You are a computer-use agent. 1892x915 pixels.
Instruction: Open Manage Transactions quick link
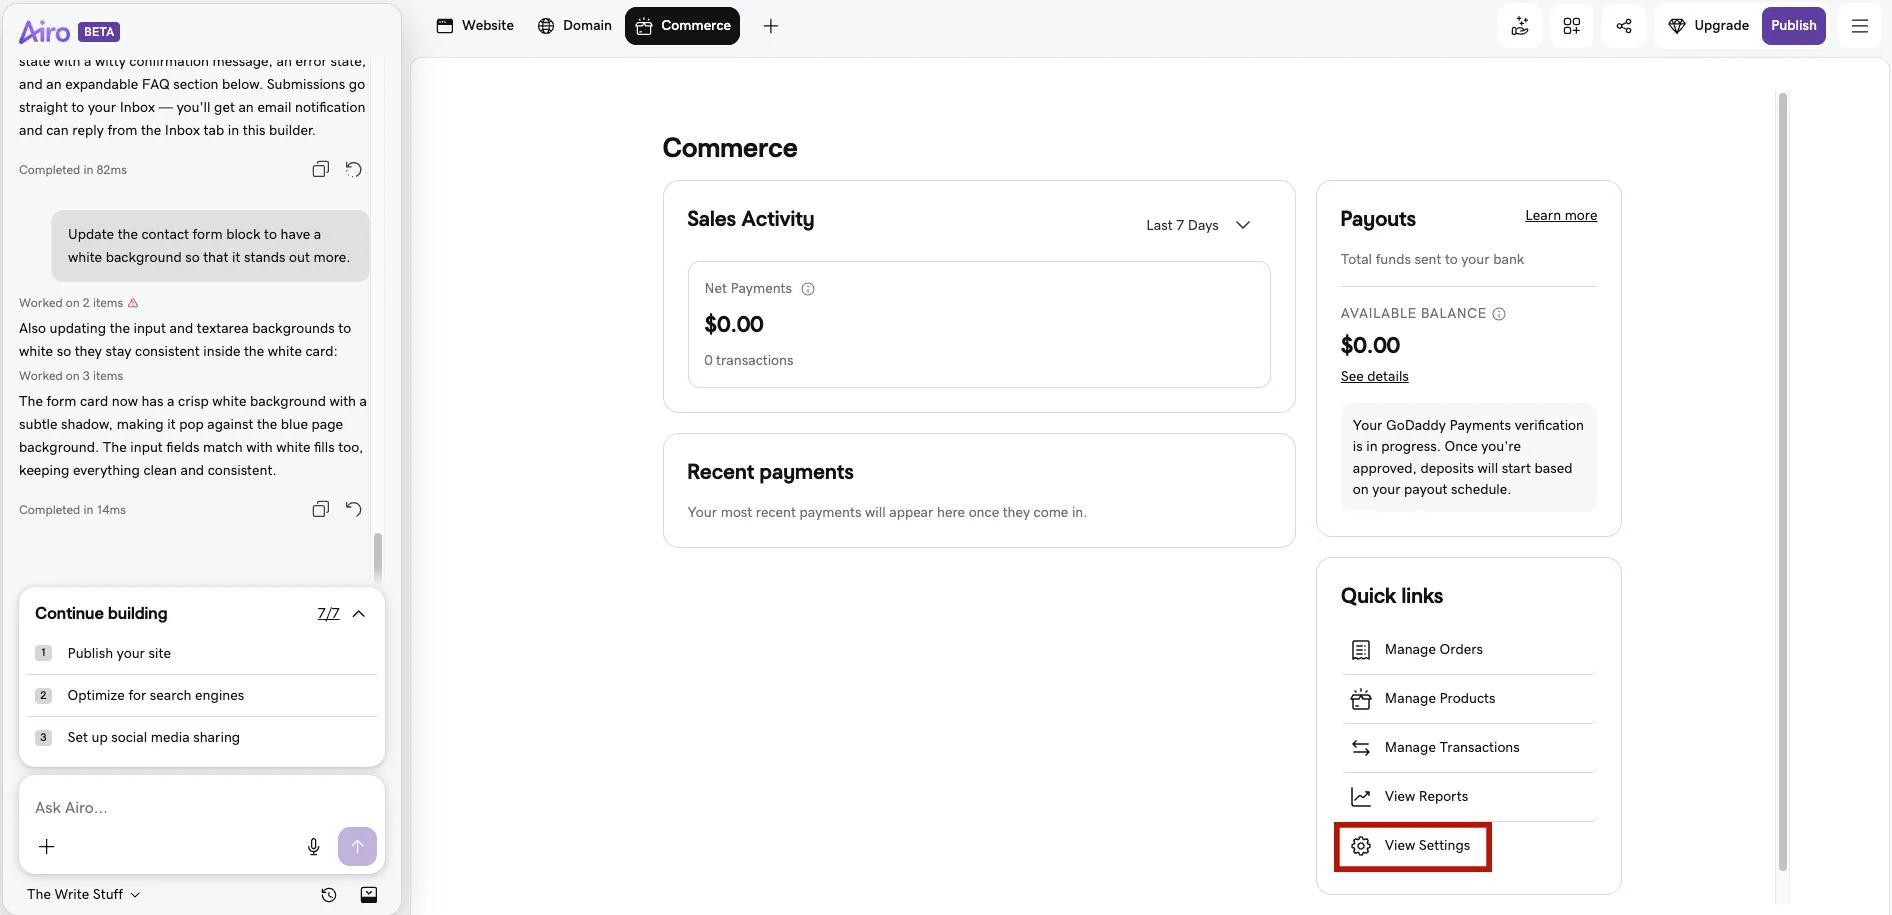click(1468, 748)
